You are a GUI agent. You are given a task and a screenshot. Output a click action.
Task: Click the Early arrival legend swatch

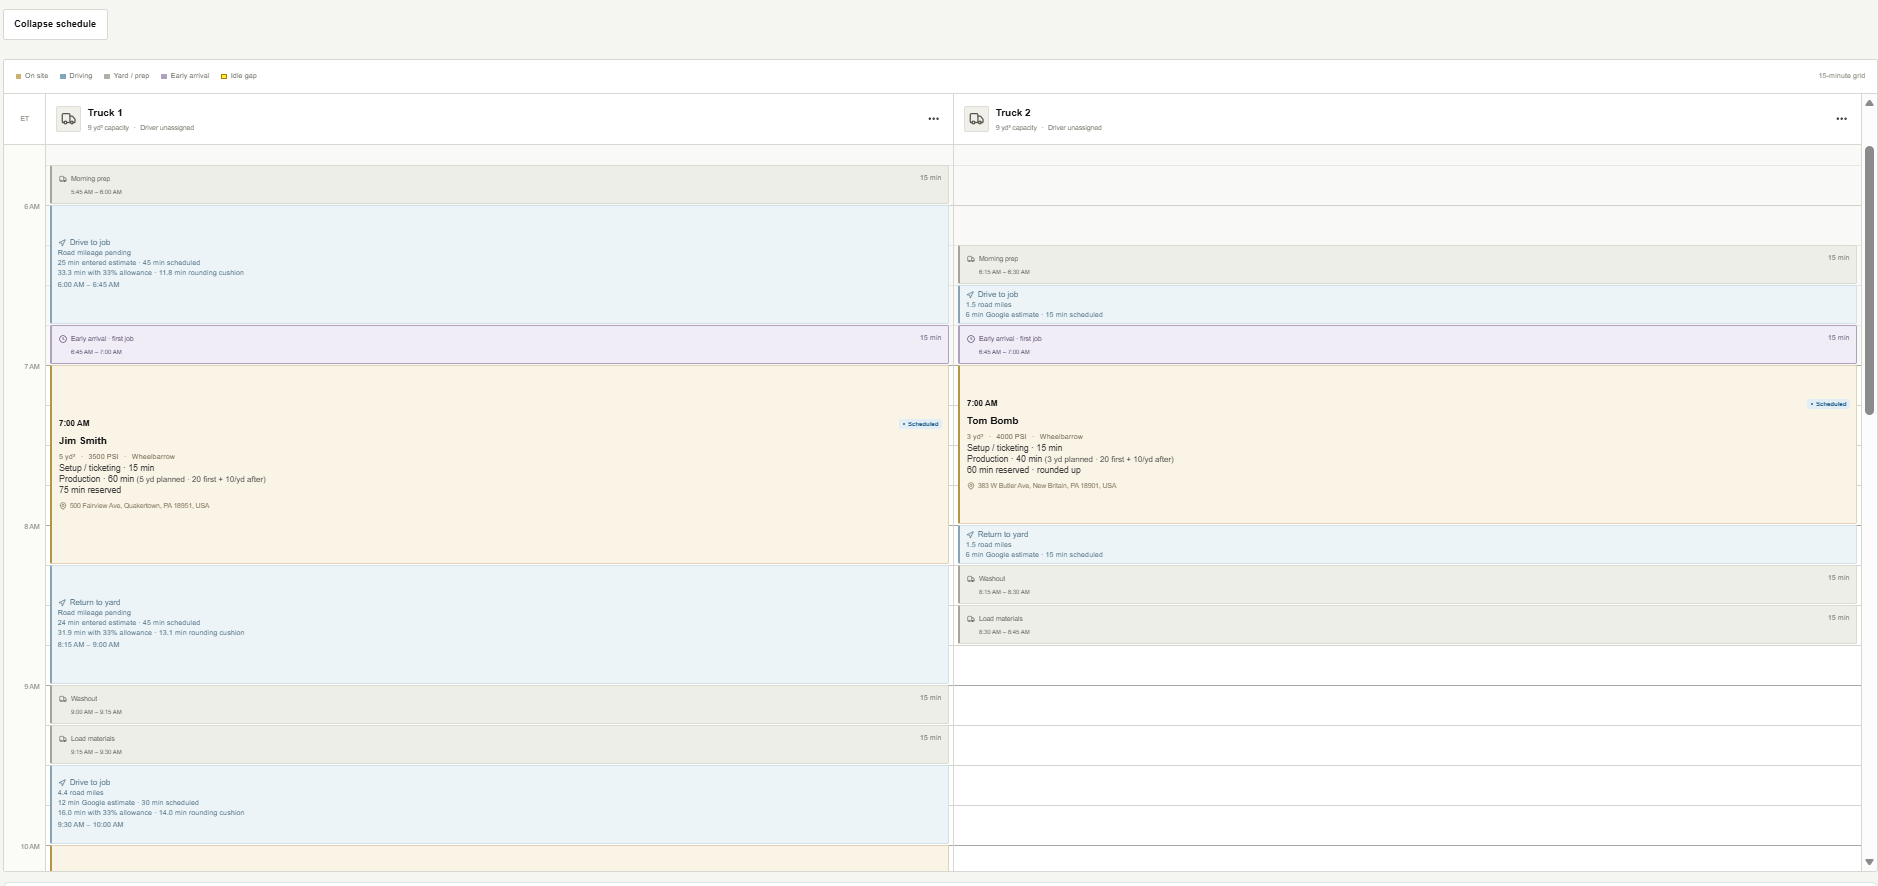tap(164, 76)
